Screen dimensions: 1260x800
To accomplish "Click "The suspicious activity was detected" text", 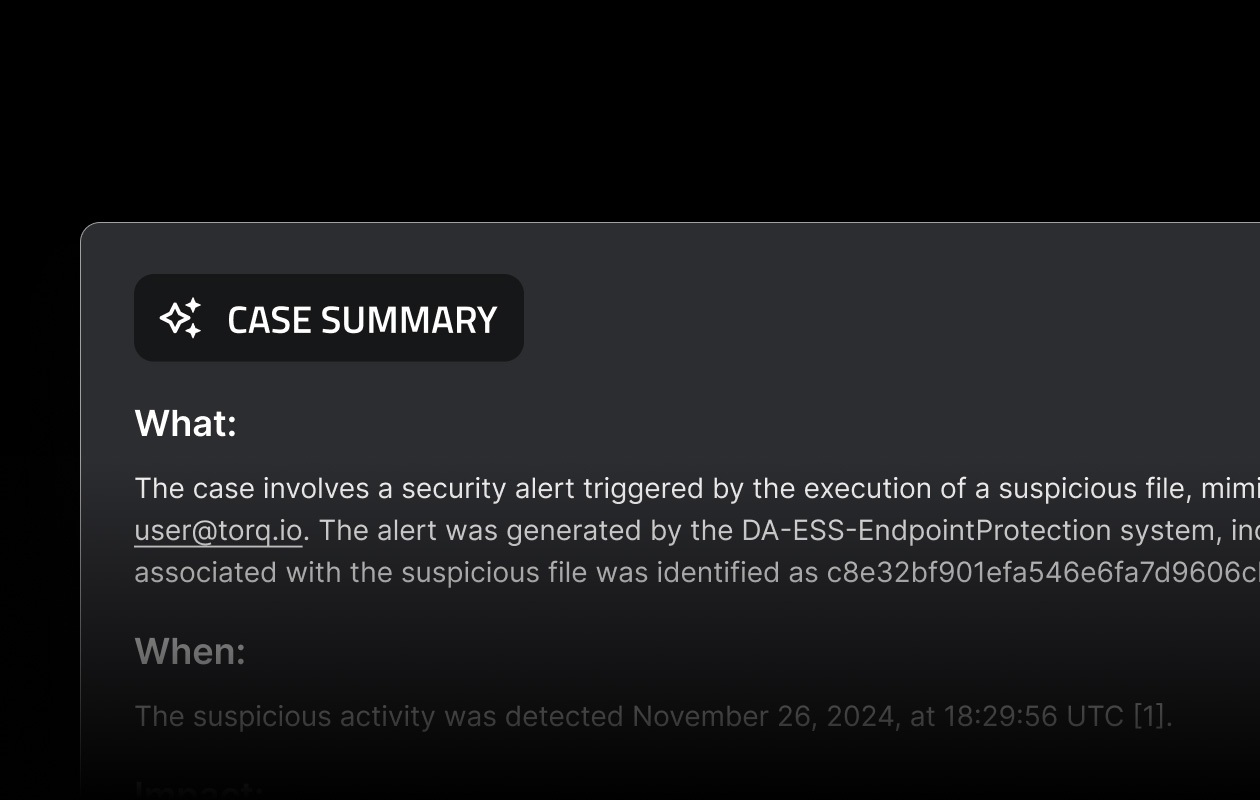I will pyautogui.click(x=380, y=716).
